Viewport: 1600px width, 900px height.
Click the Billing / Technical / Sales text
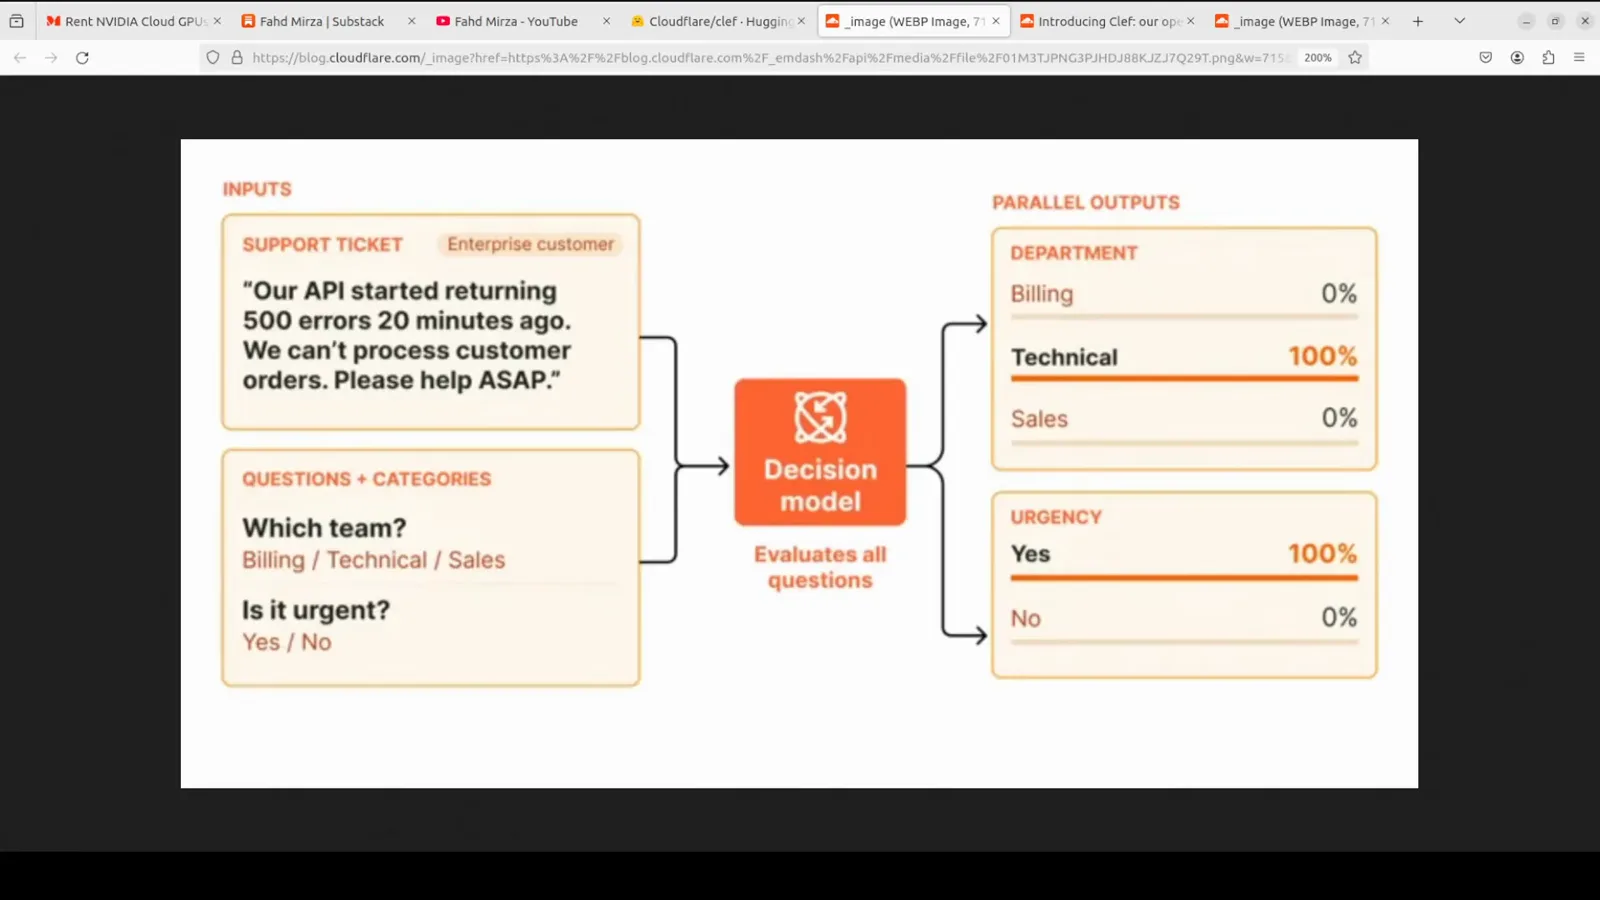[x=374, y=560]
